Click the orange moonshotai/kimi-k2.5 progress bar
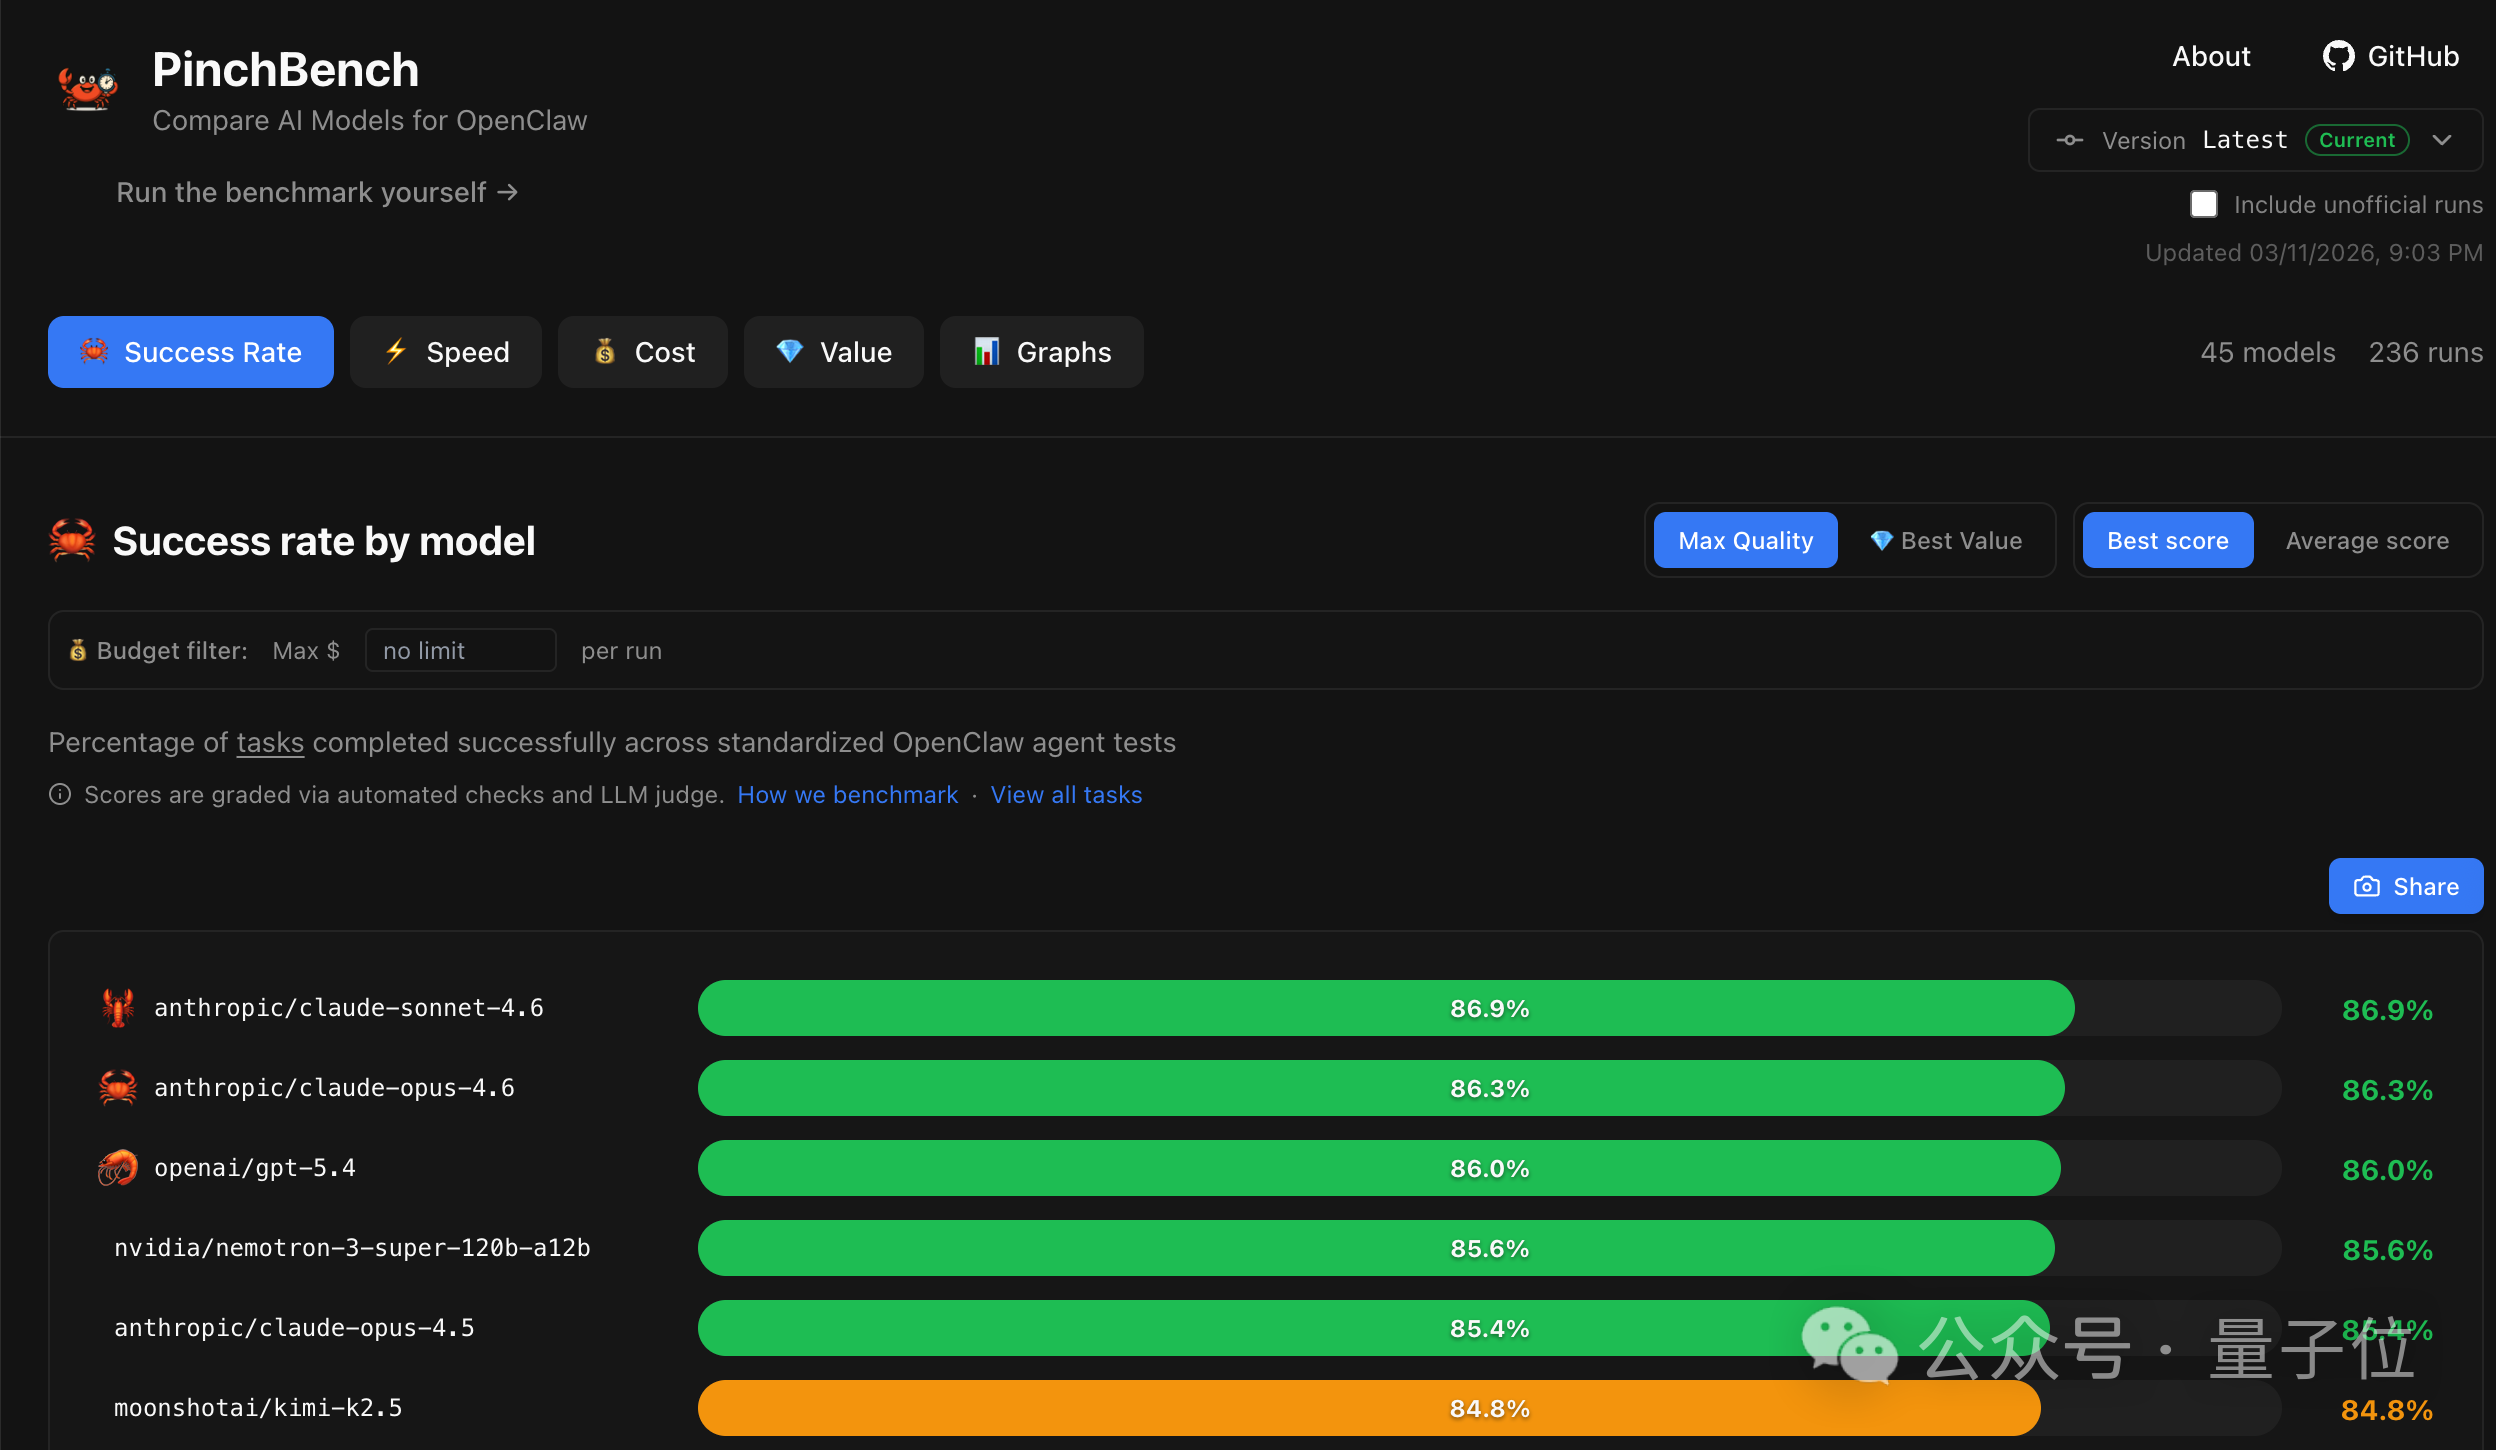 (1368, 1408)
